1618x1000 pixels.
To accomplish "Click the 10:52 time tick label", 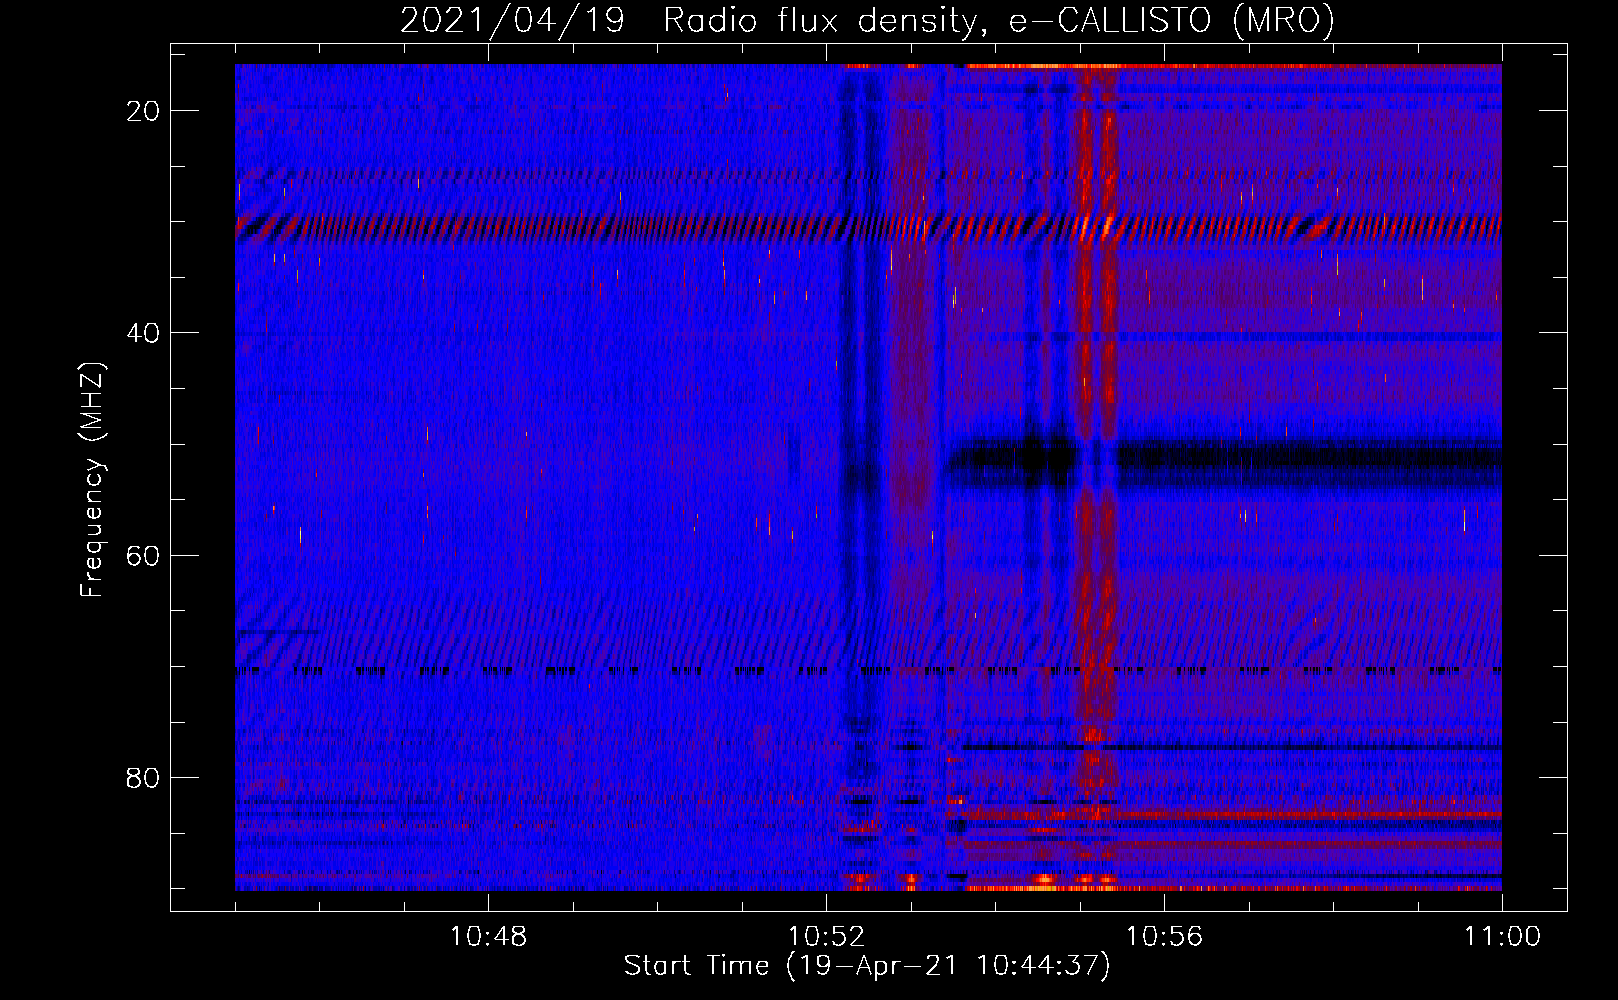I will pyautogui.click(x=826, y=937).
